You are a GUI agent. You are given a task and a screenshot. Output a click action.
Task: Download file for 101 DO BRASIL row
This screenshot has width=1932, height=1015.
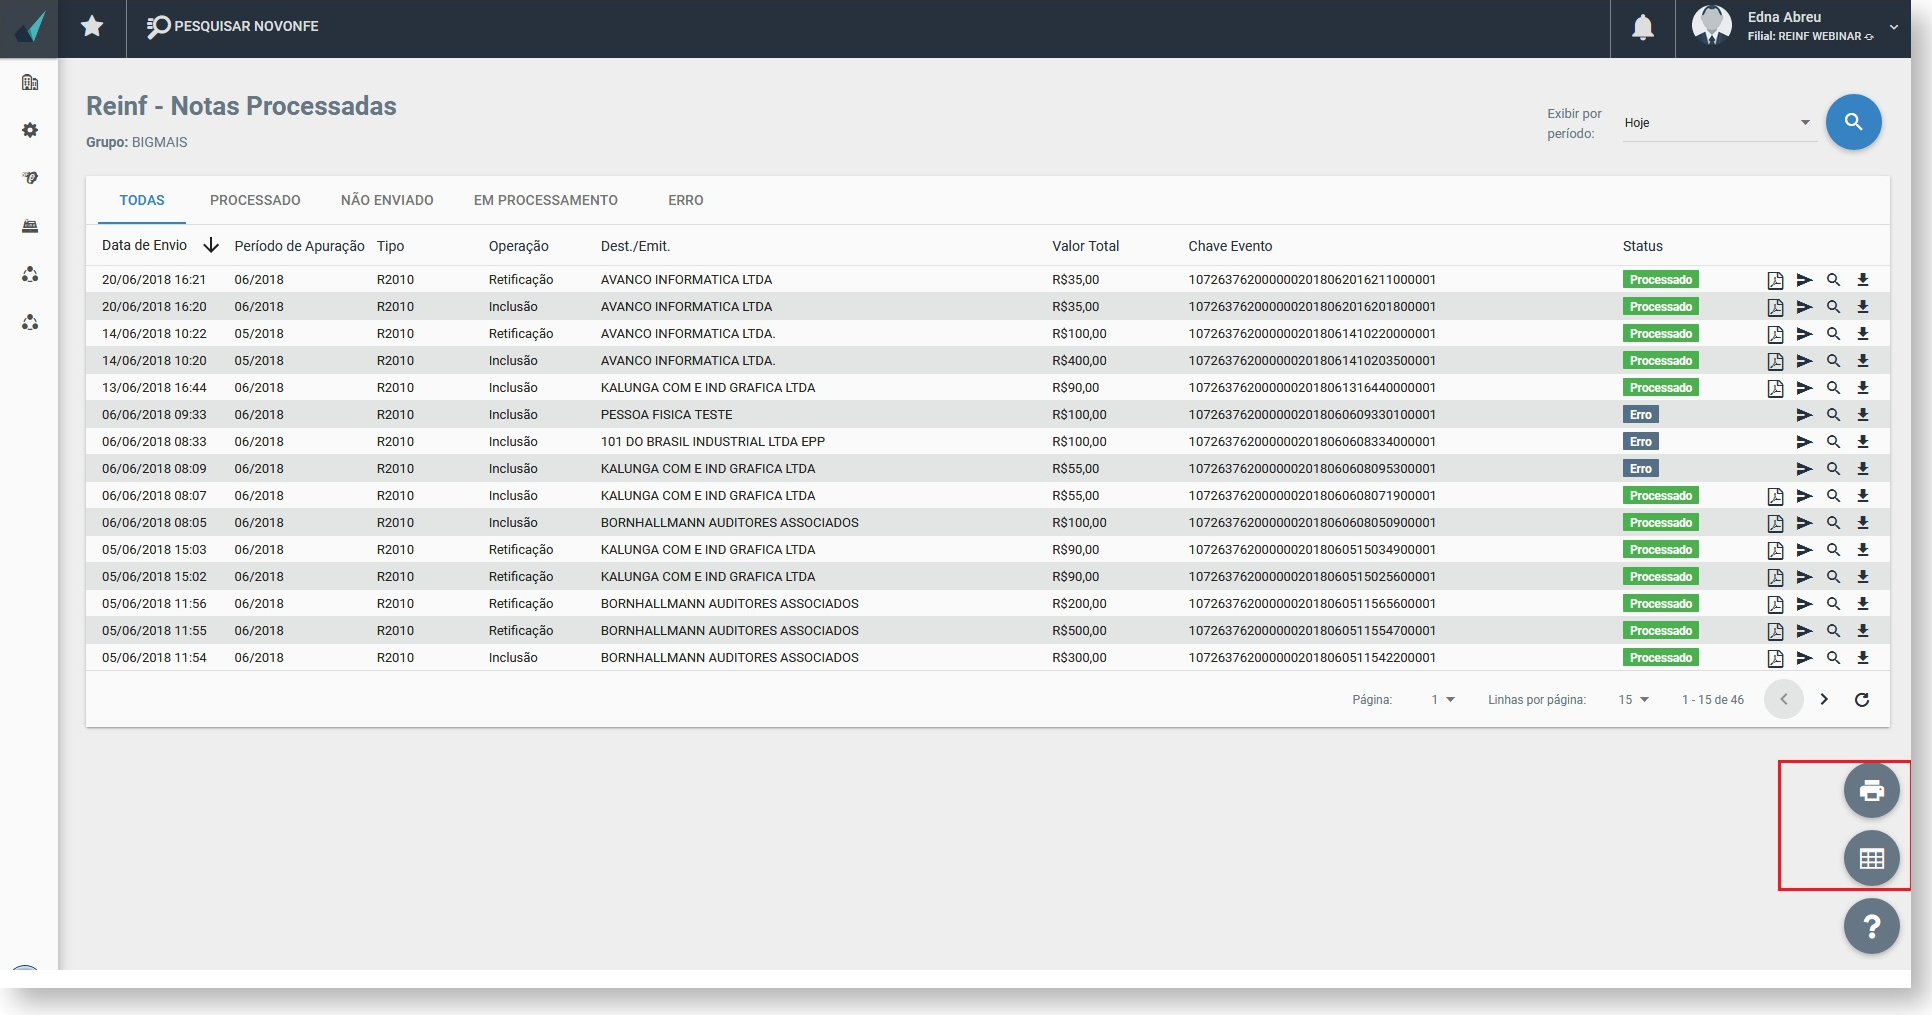1863,442
